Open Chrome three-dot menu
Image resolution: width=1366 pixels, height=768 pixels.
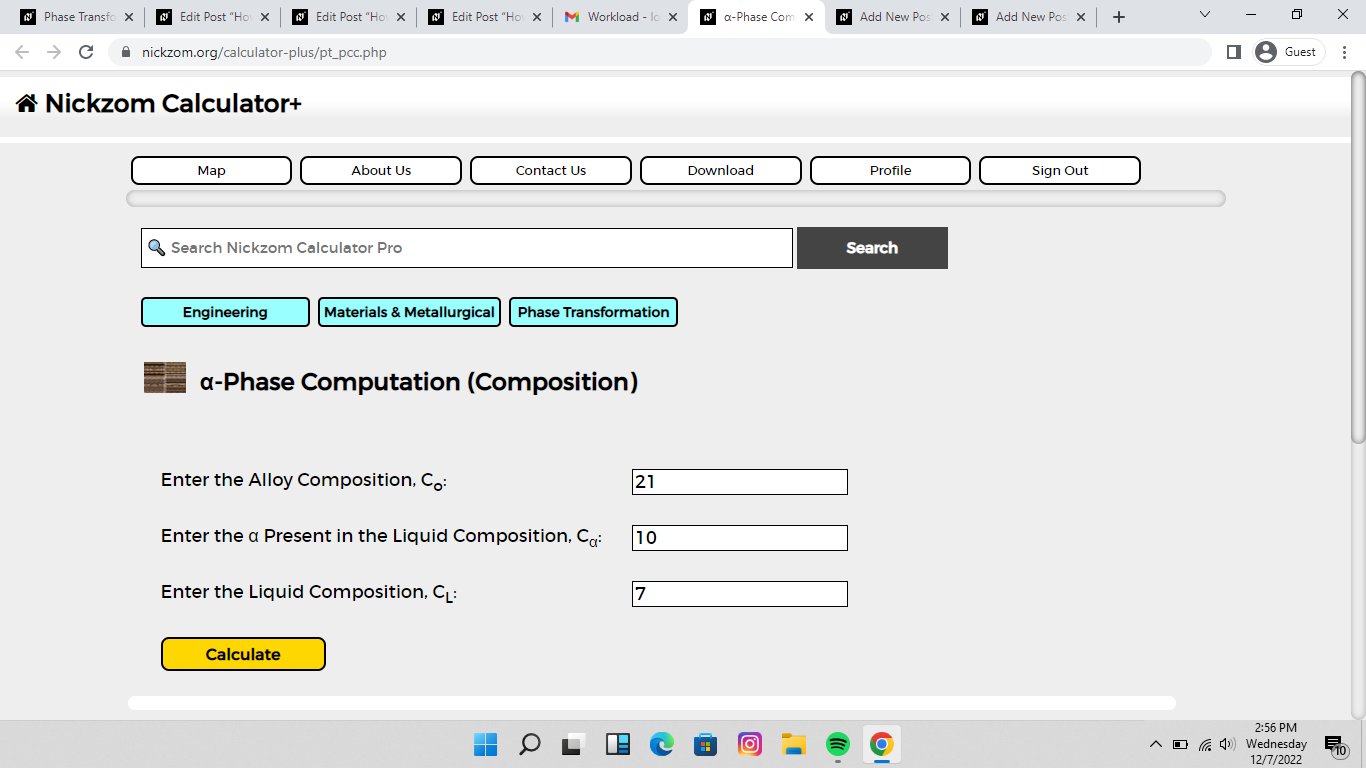click(x=1345, y=52)
